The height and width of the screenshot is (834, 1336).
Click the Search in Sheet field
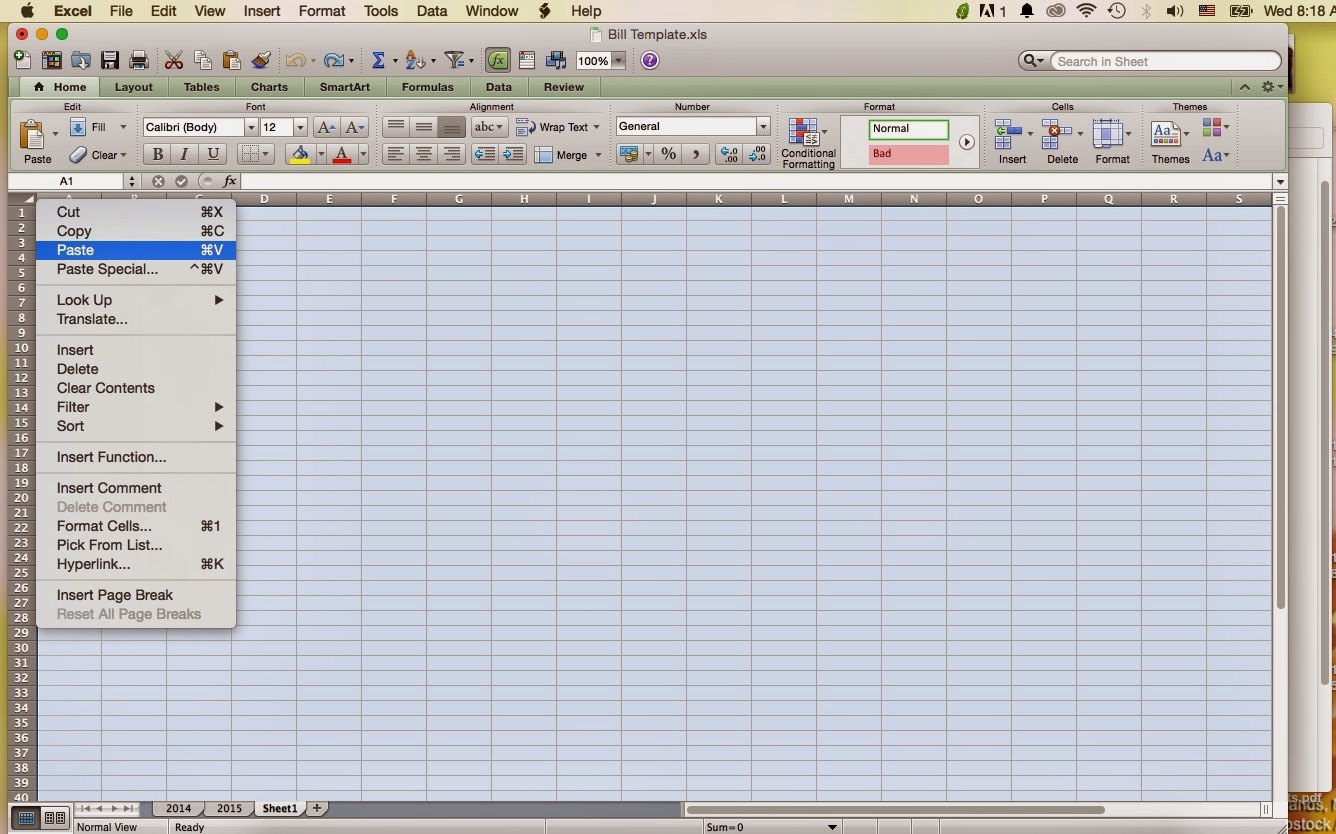pyautogui.click(x=1164, y=61)
